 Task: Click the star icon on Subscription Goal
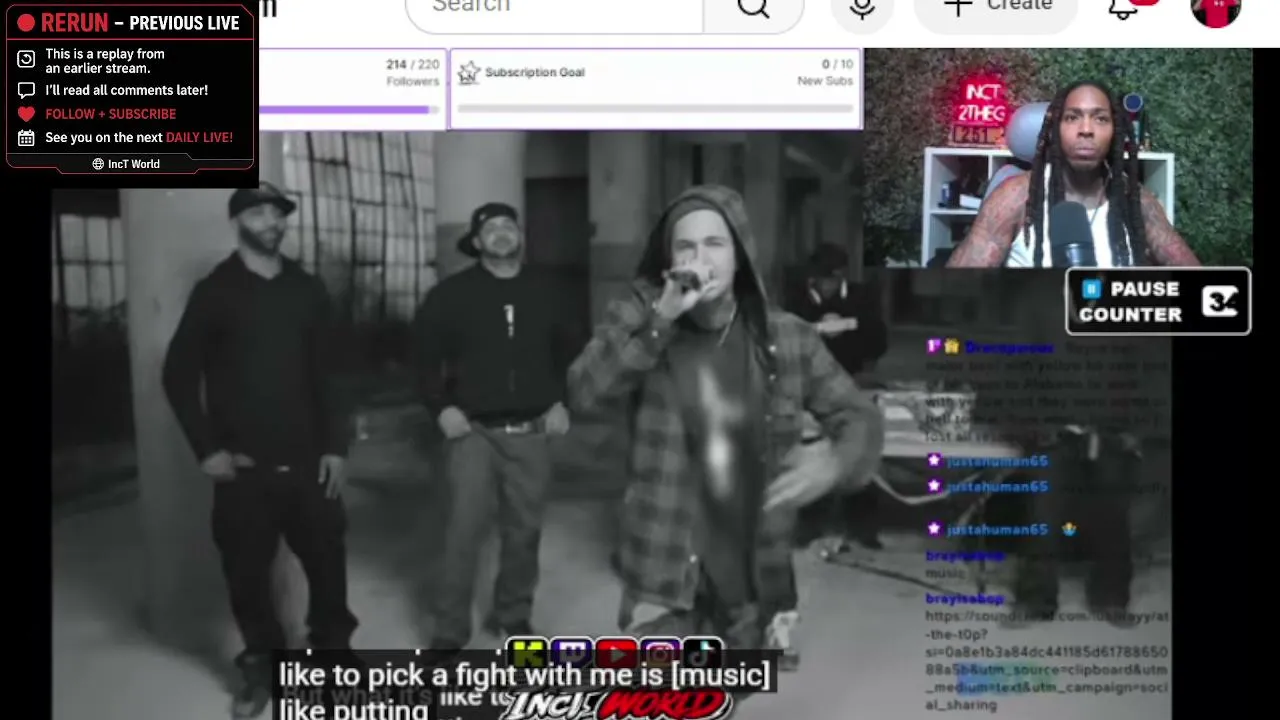tap(468, 72)
